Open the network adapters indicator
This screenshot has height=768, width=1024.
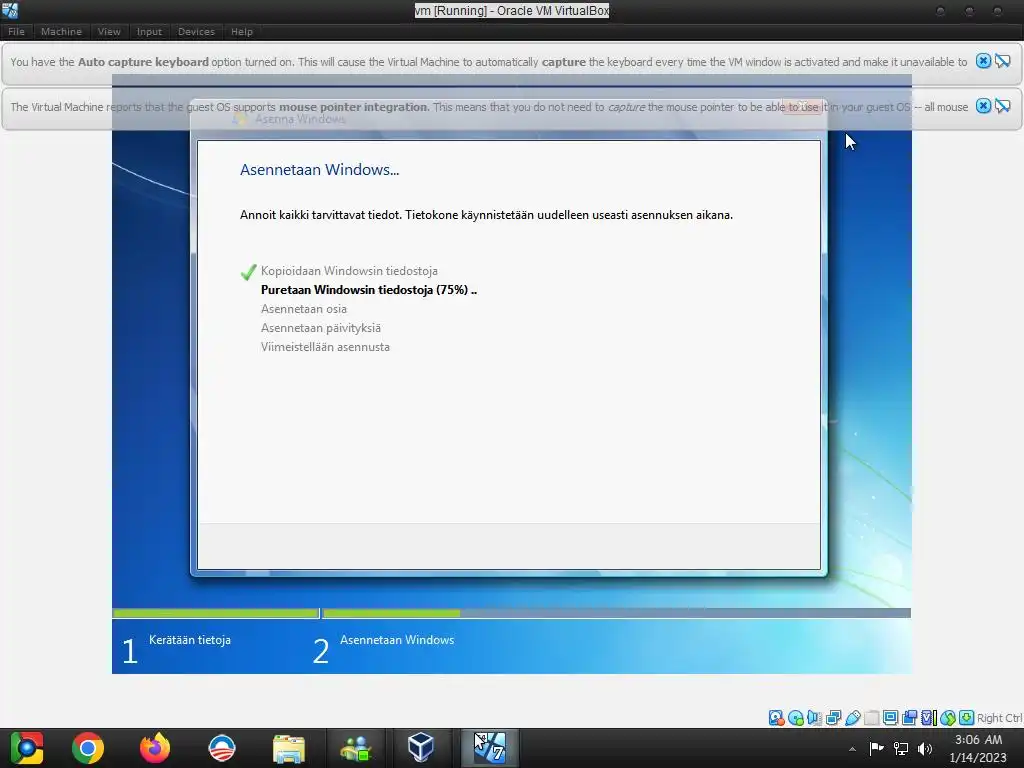tap(833, 718)
